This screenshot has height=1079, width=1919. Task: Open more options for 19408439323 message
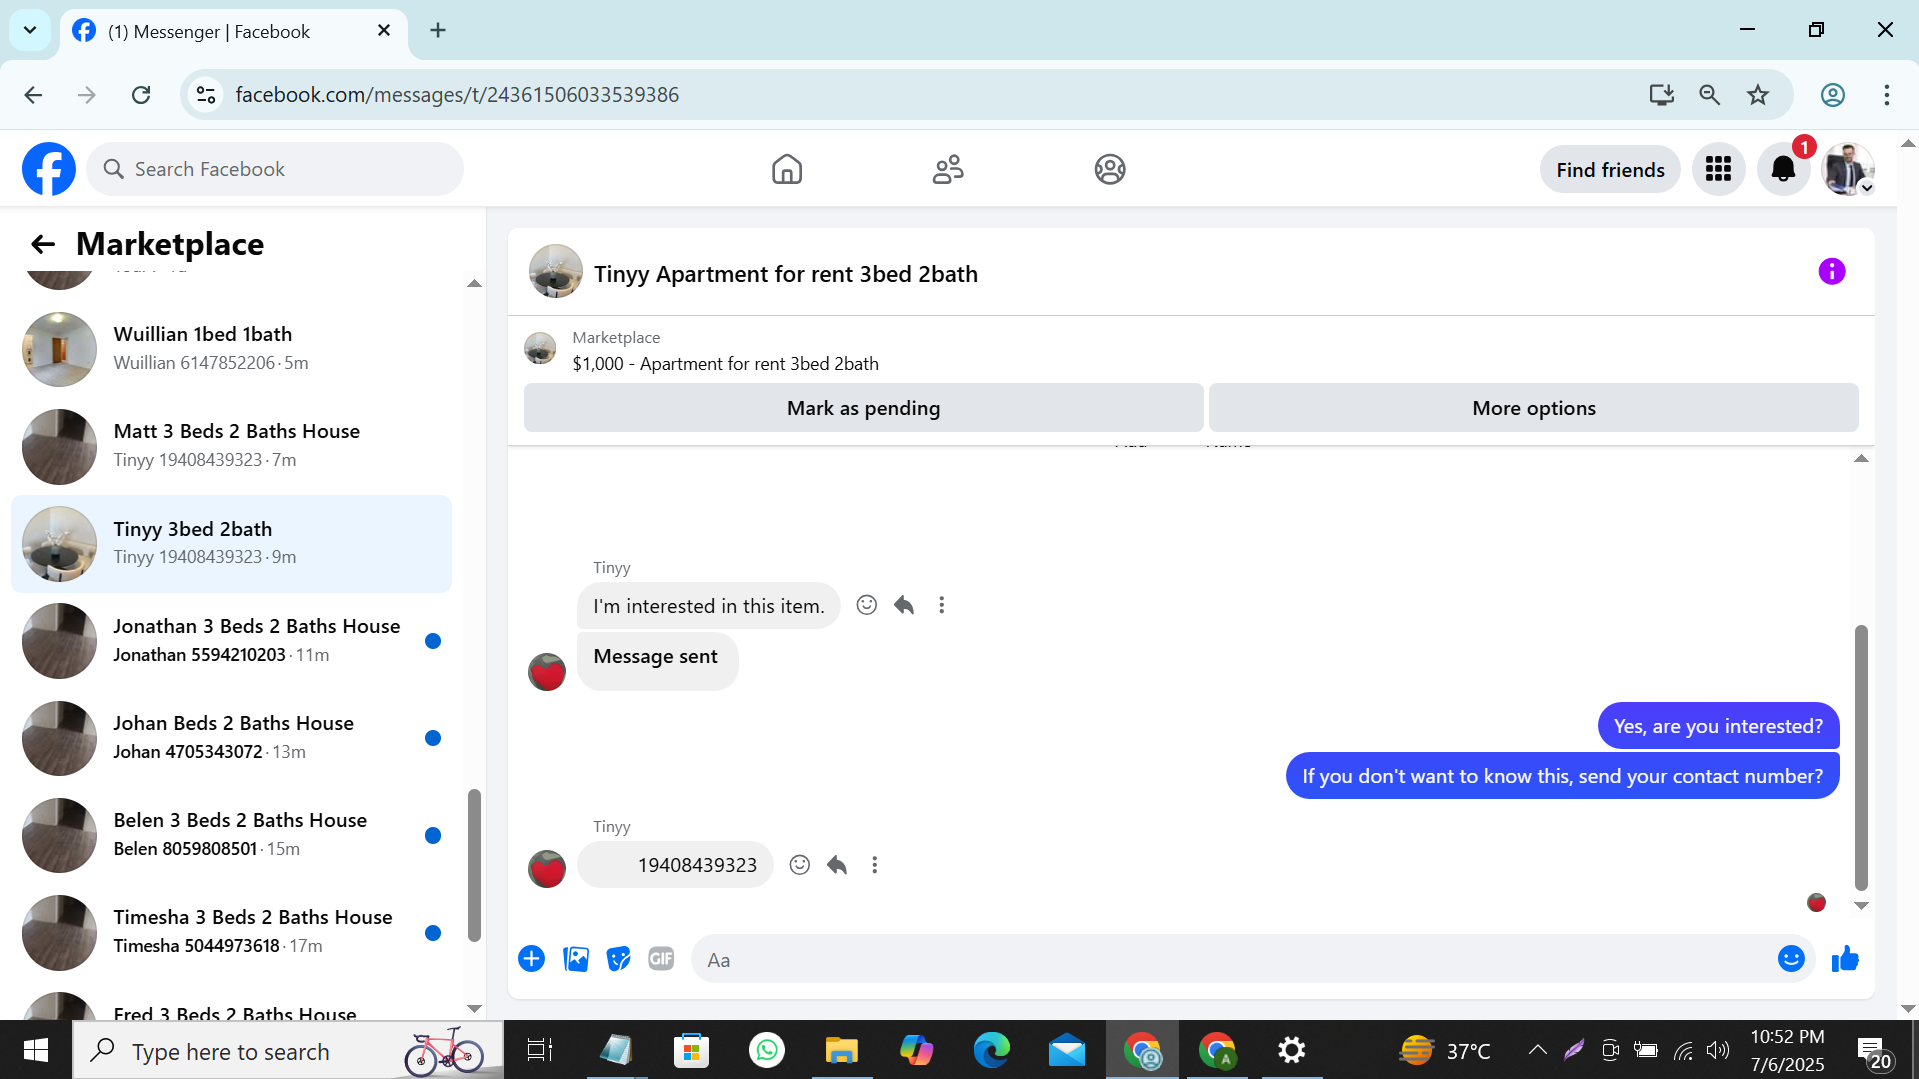[874, 865]
